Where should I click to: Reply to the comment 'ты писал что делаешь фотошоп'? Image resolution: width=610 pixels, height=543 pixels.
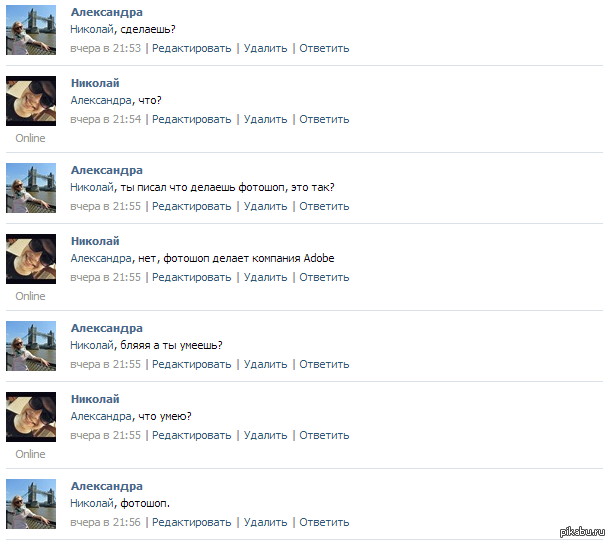[x=324, y=207]
